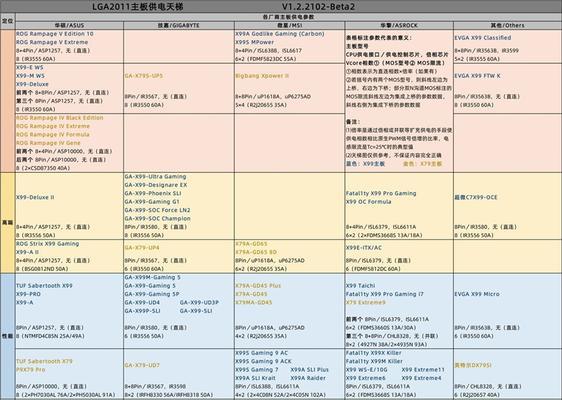This screenshot has height=400, width=562.
Task: Click 'ROG Rampage IV Gene' text
Action: click(x=48, y=143)
